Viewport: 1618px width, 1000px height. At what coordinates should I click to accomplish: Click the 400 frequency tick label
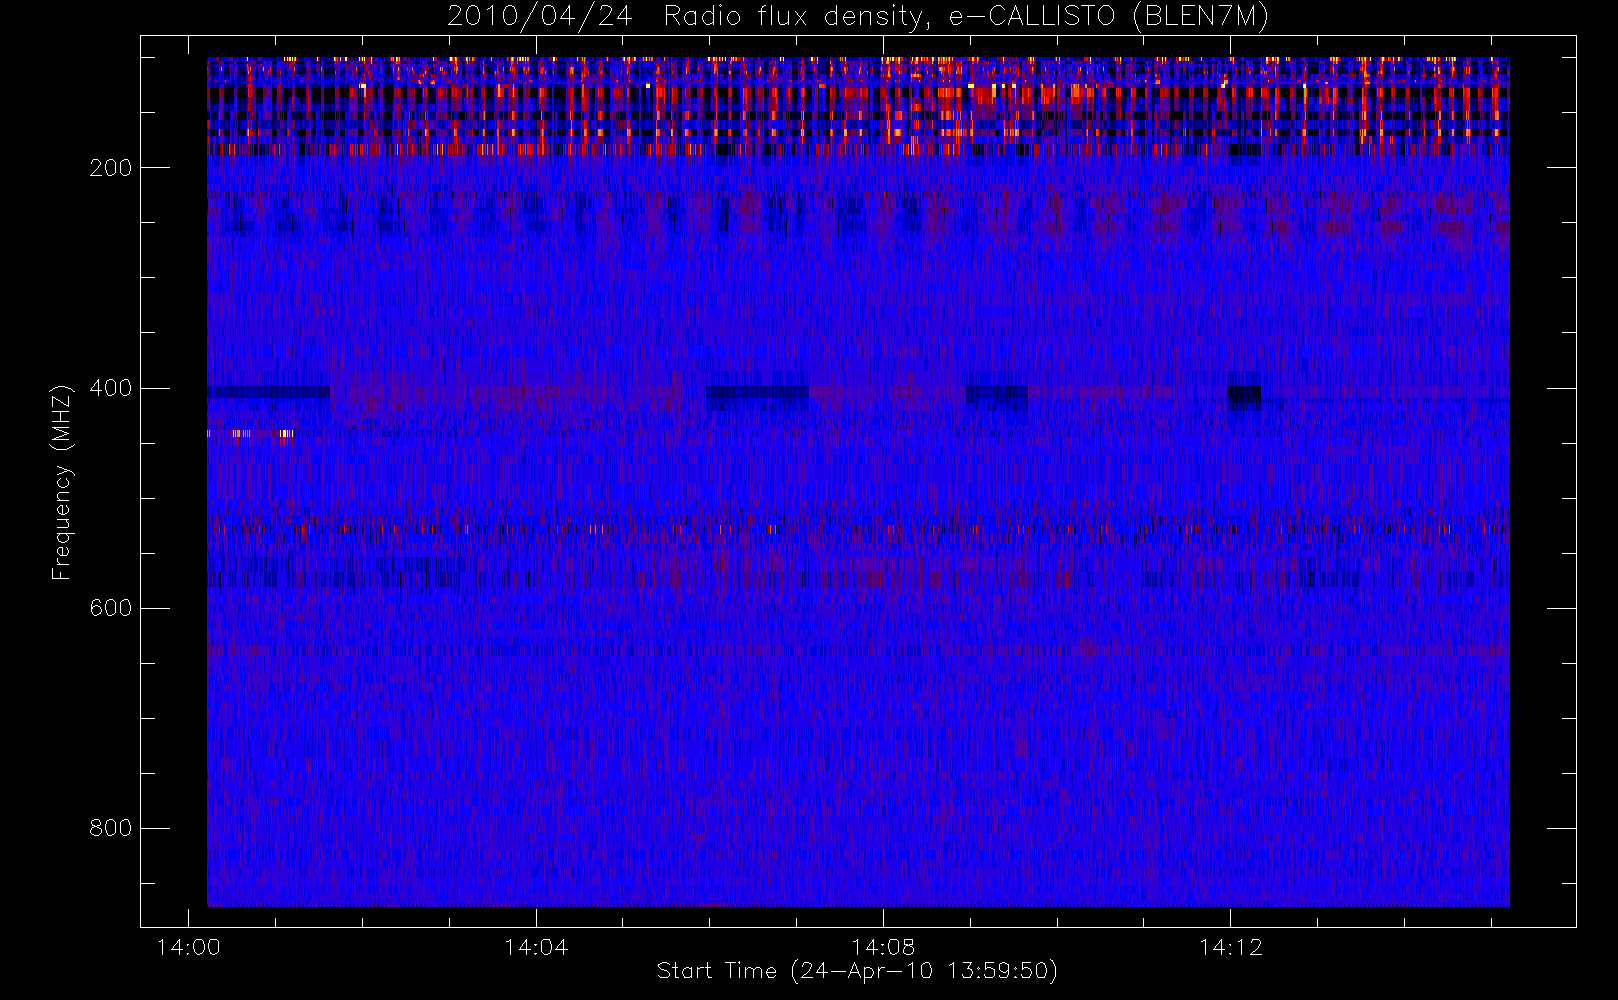(x=111, y=388)
